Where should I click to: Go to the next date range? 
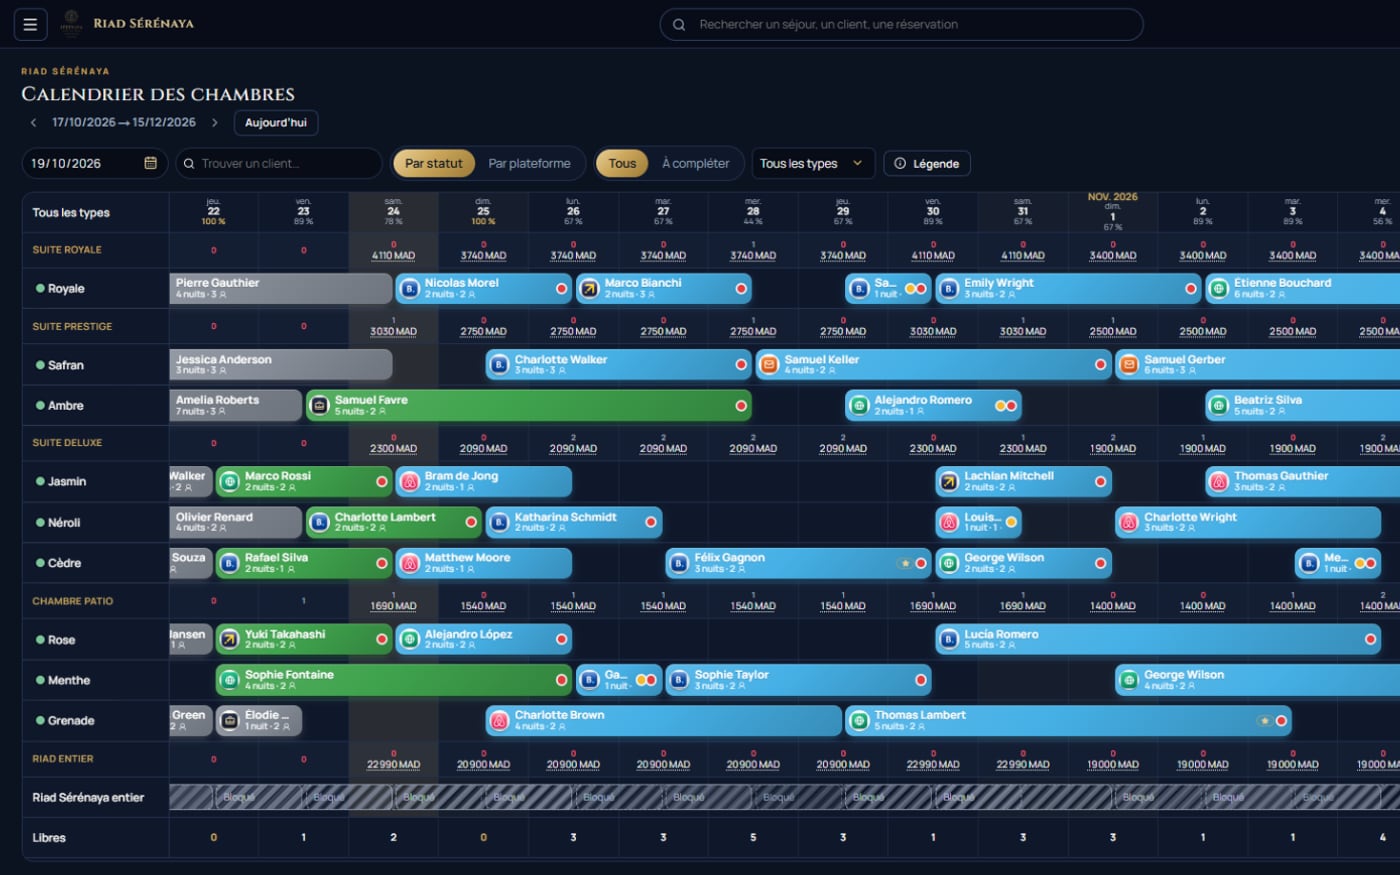214,123
